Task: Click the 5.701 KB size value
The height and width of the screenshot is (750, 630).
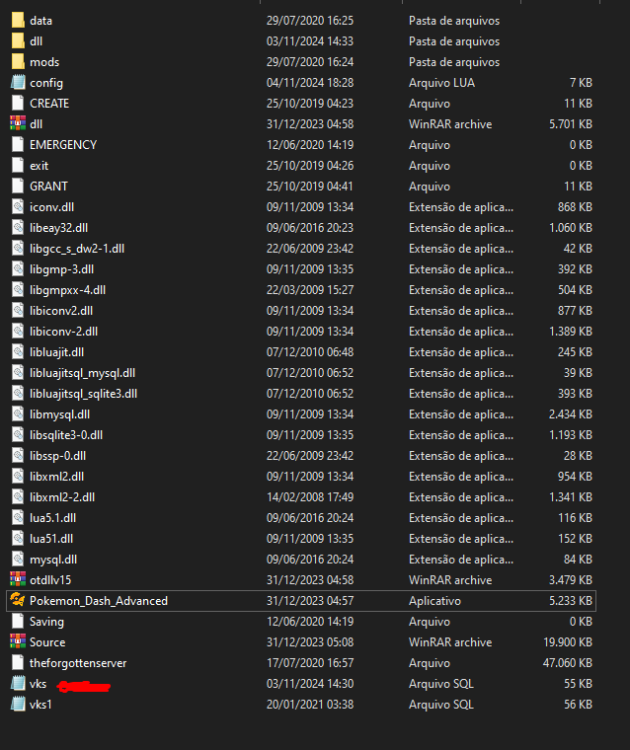Action: 571,124
